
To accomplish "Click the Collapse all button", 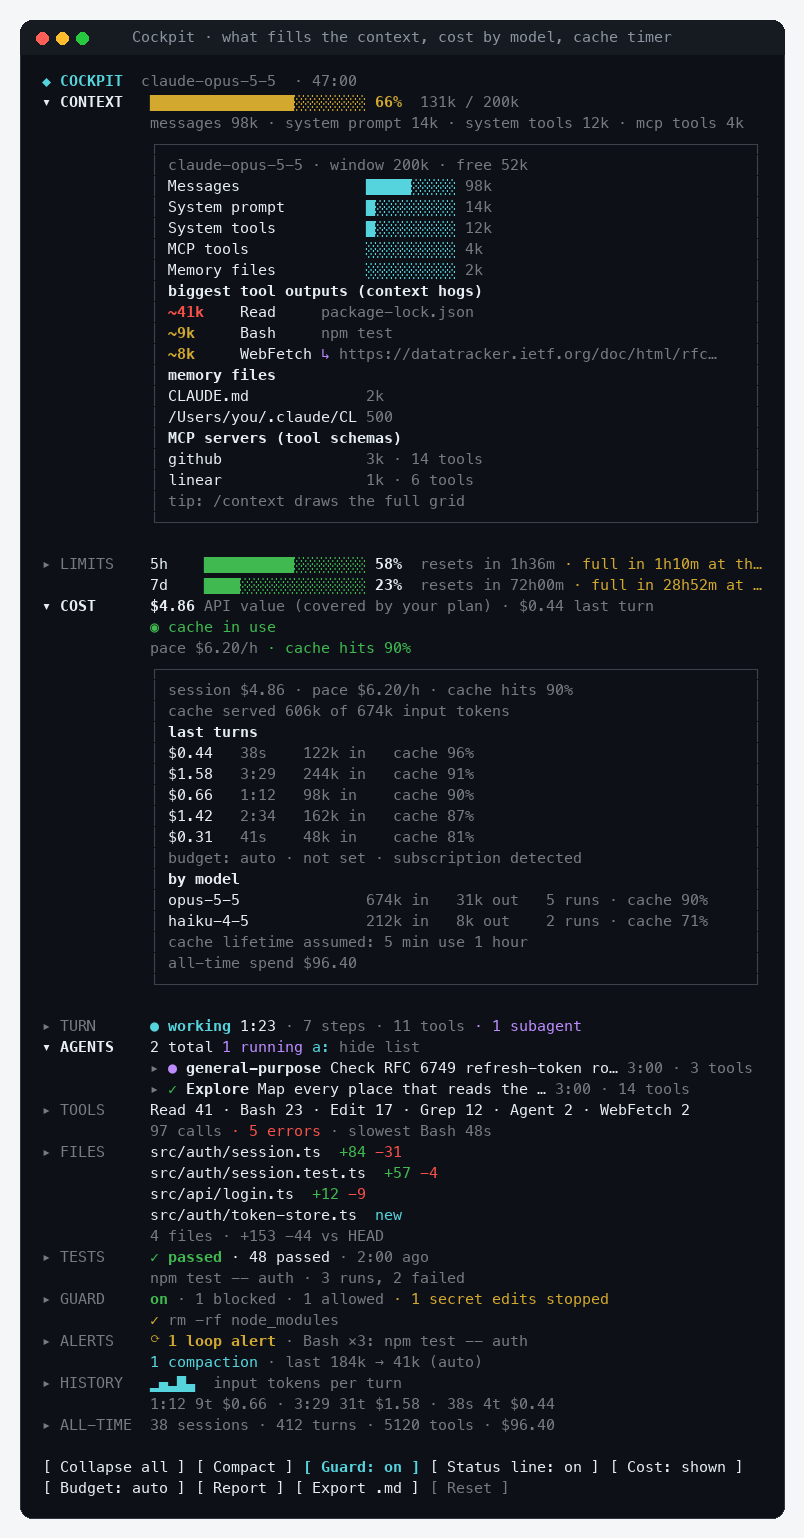I will click(114, 1467).
